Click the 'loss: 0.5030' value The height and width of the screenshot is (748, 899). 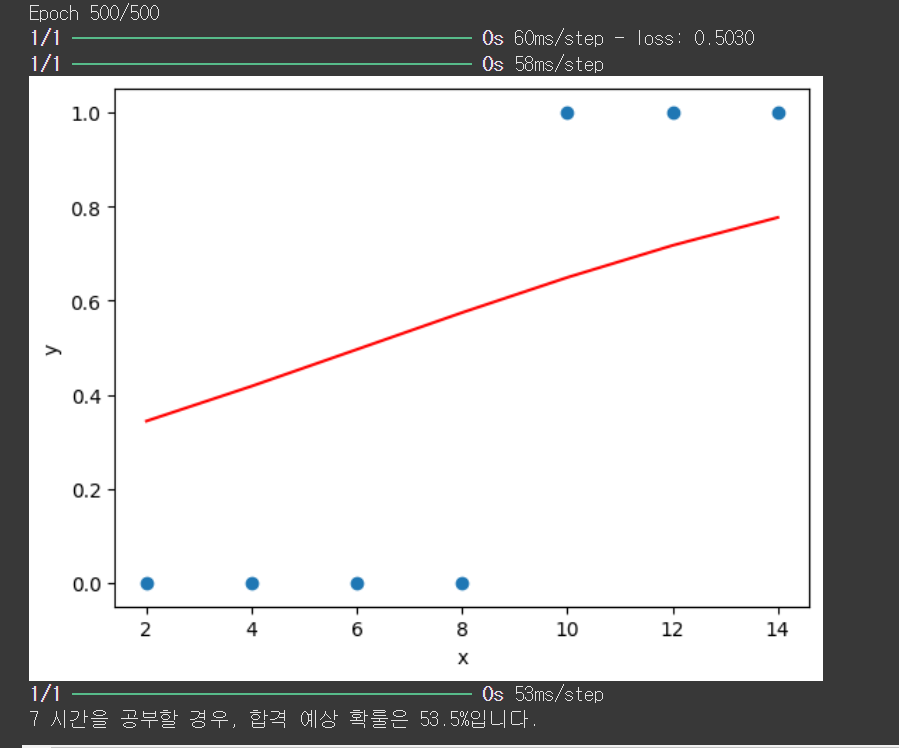[x=695, y=38]
